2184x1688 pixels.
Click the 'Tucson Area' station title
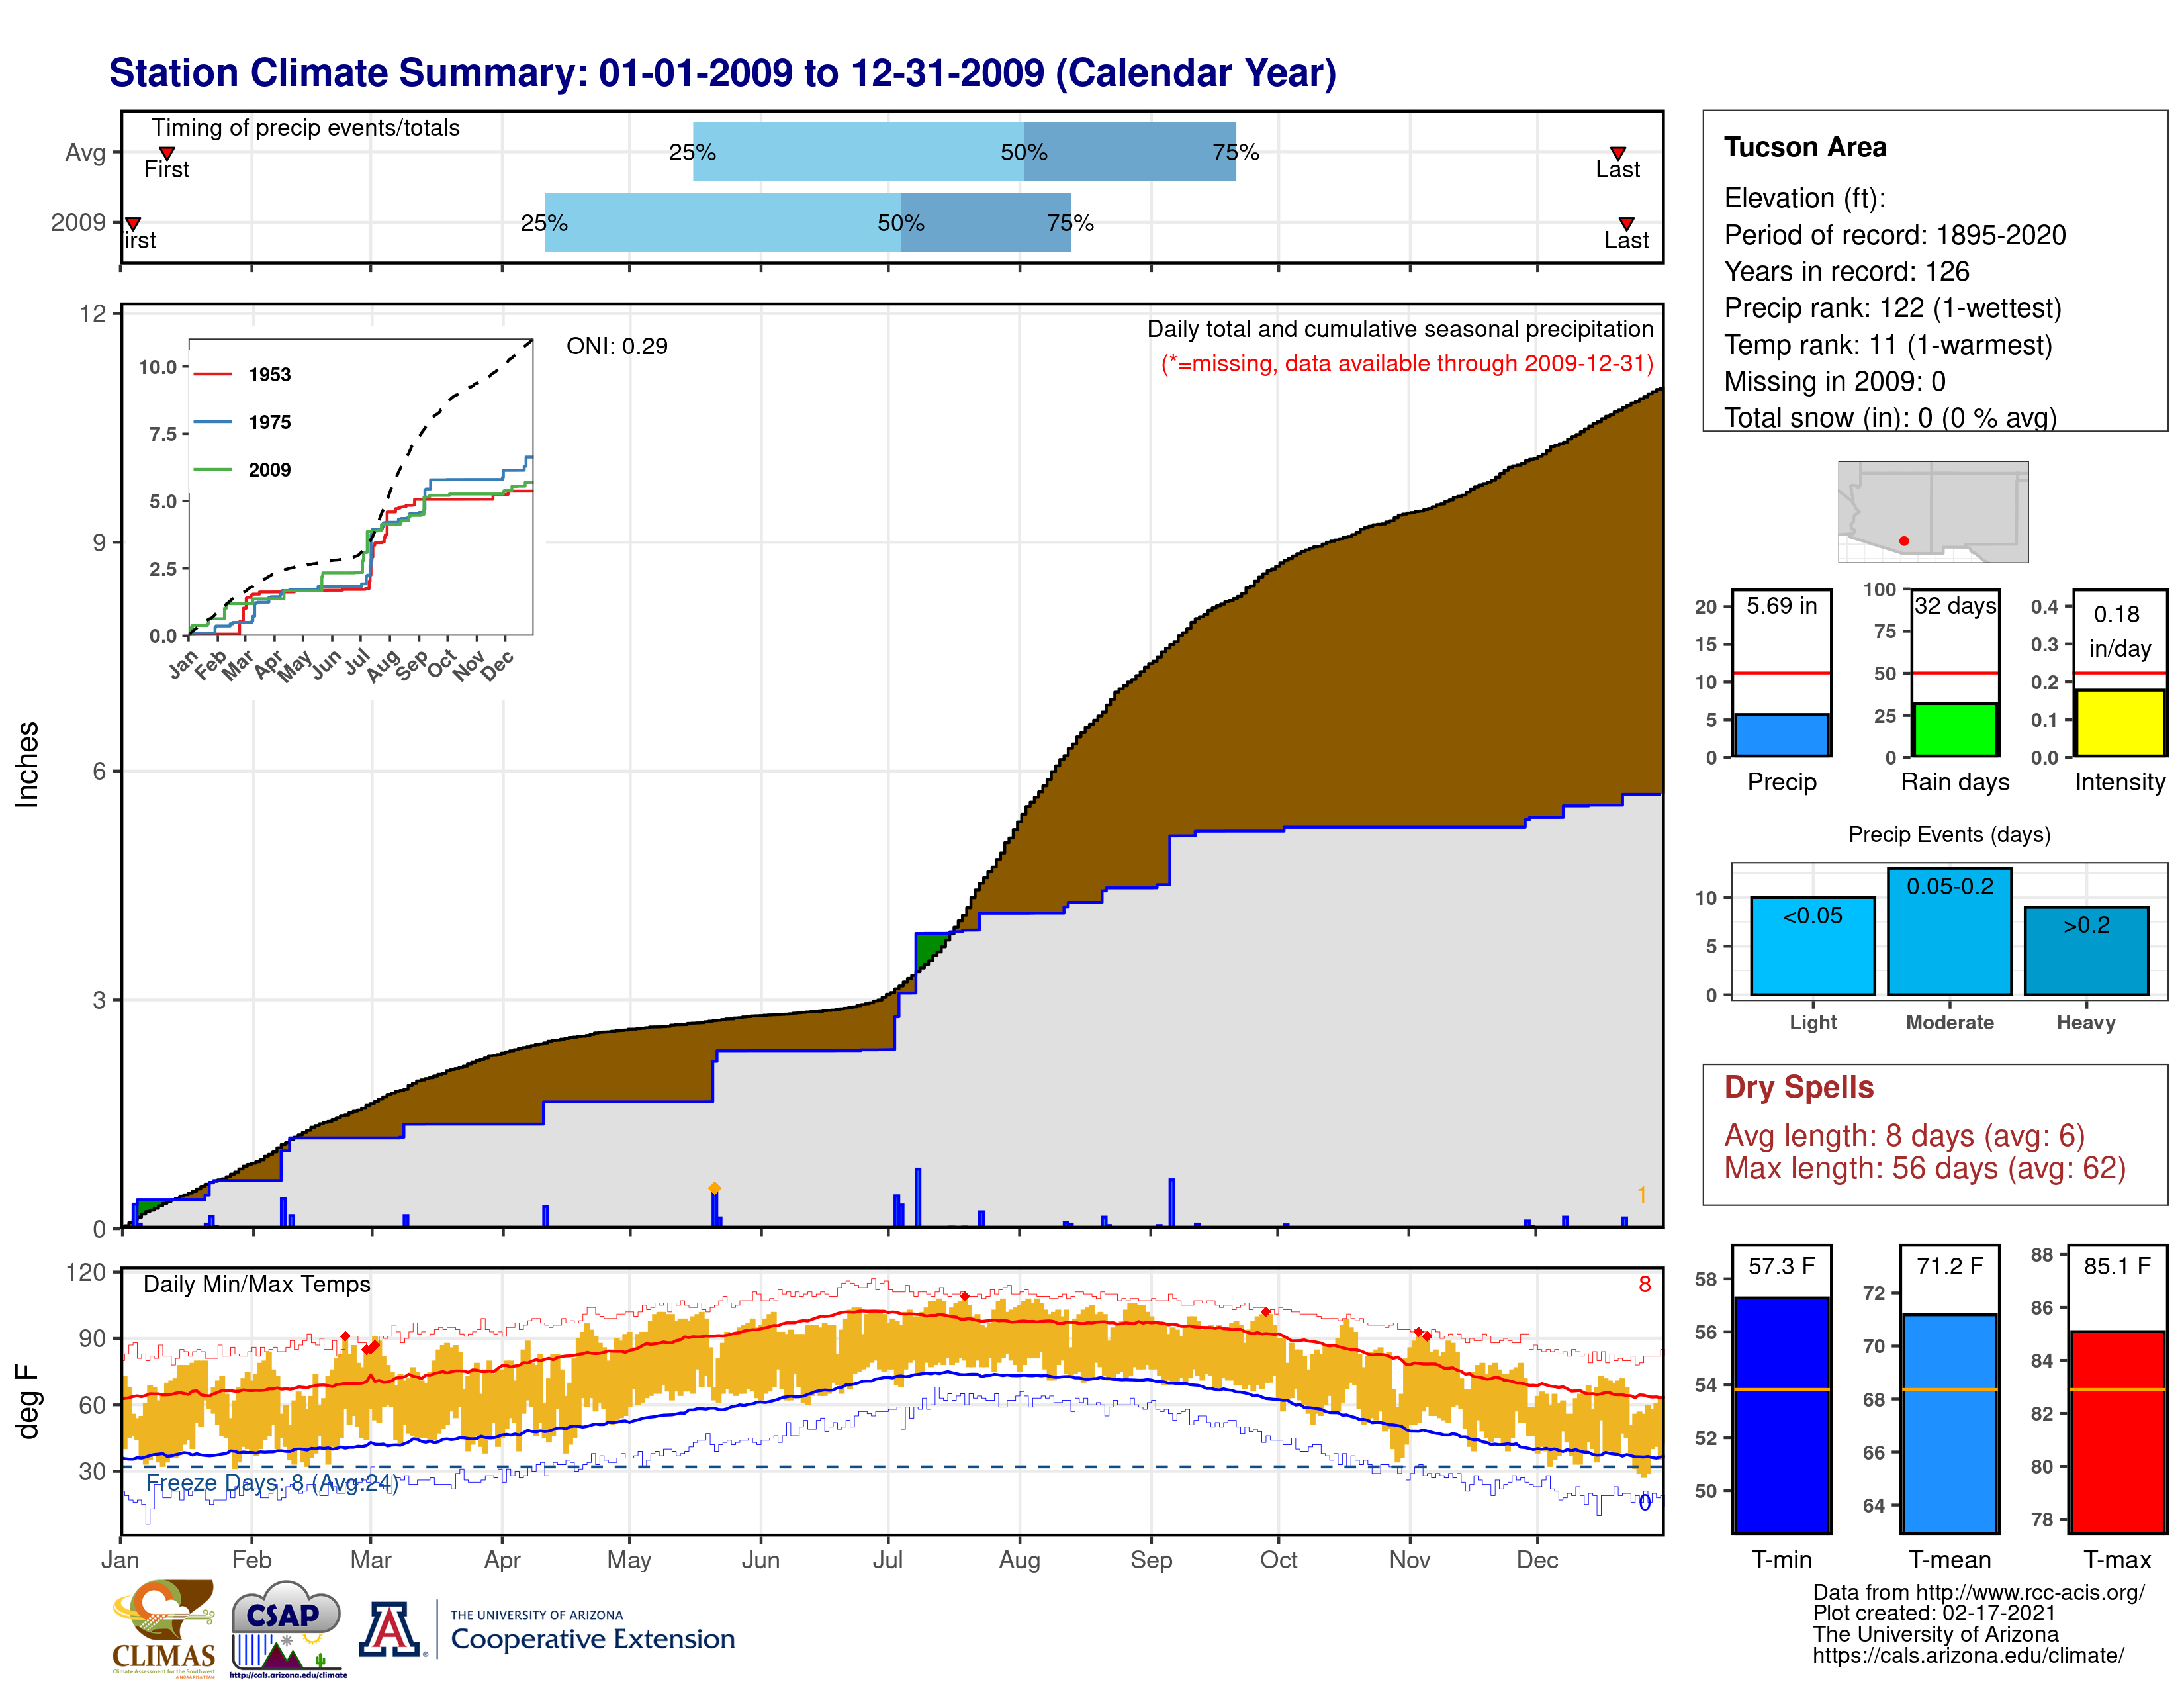[1805, 147]
